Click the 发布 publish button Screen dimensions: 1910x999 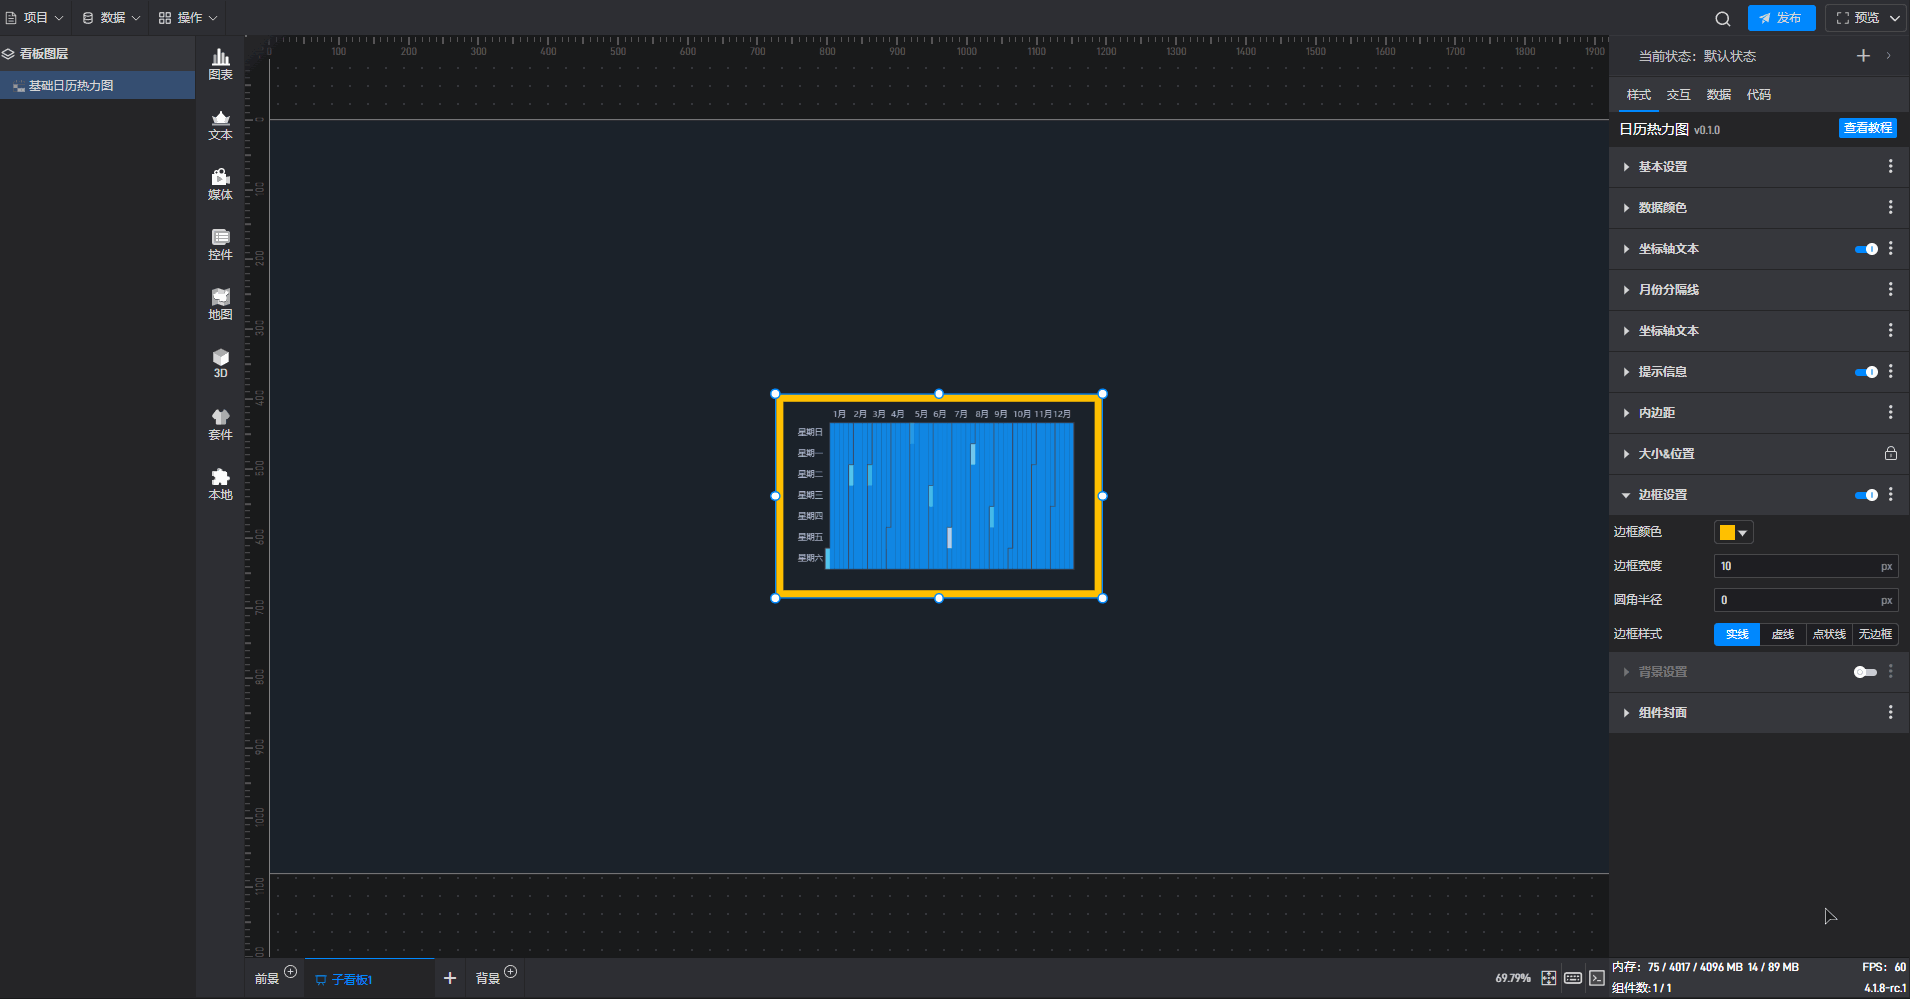pyautogui.click(x=1781, y=18)
